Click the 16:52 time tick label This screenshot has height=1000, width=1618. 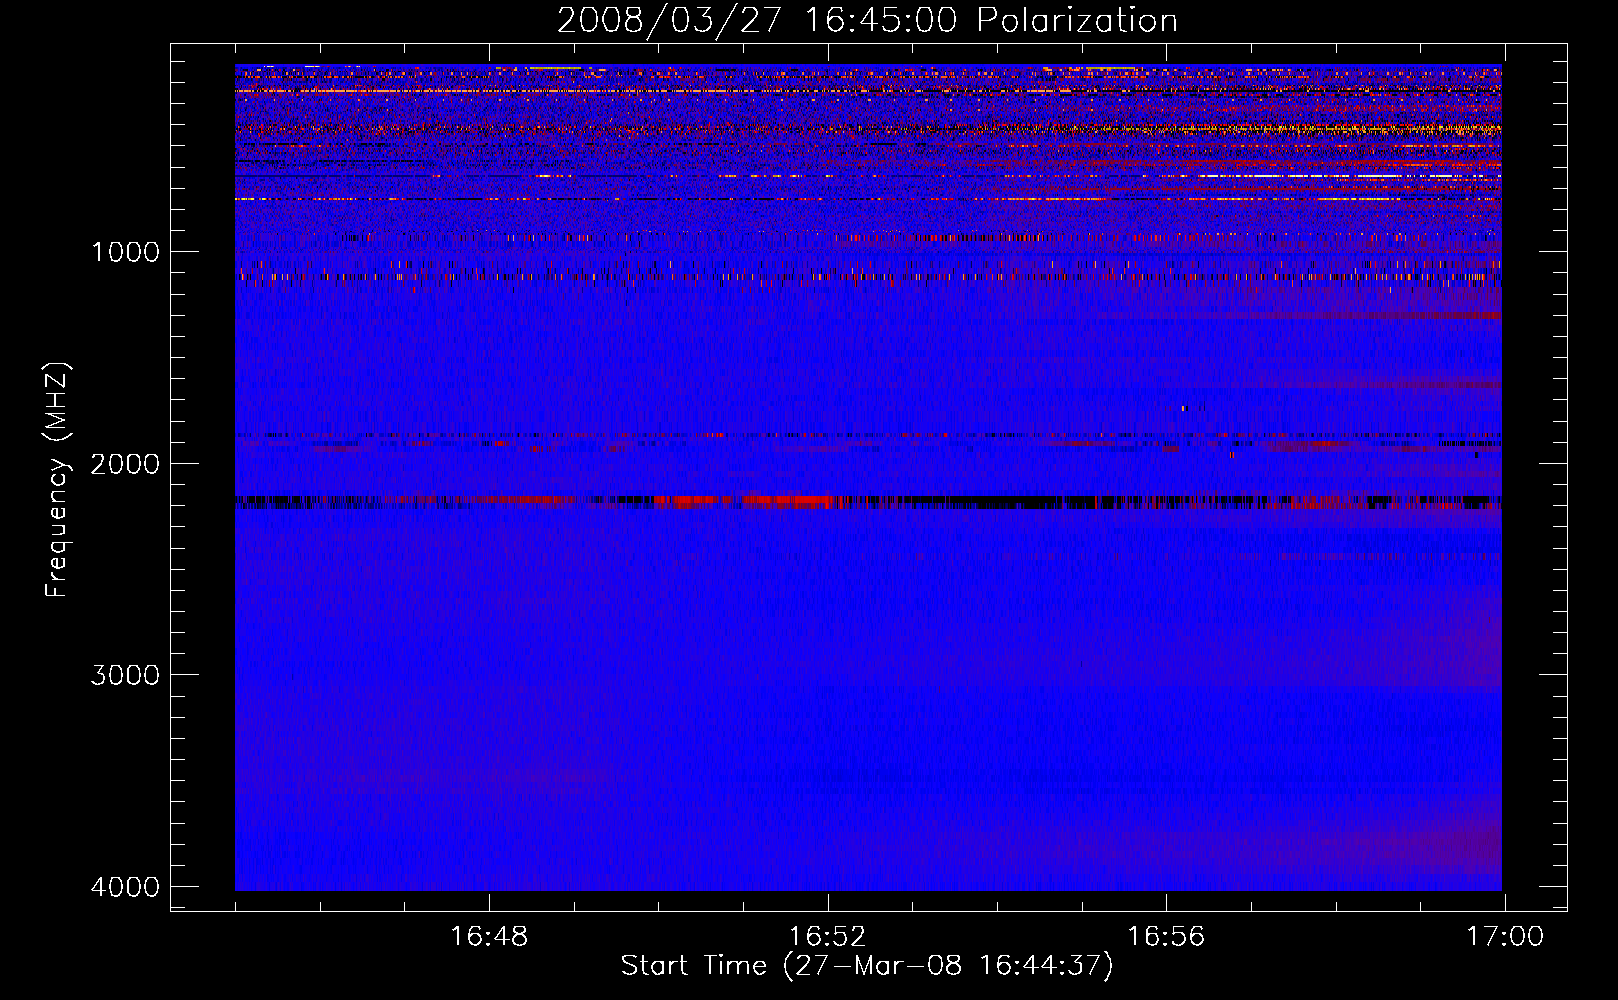point(828,937)
